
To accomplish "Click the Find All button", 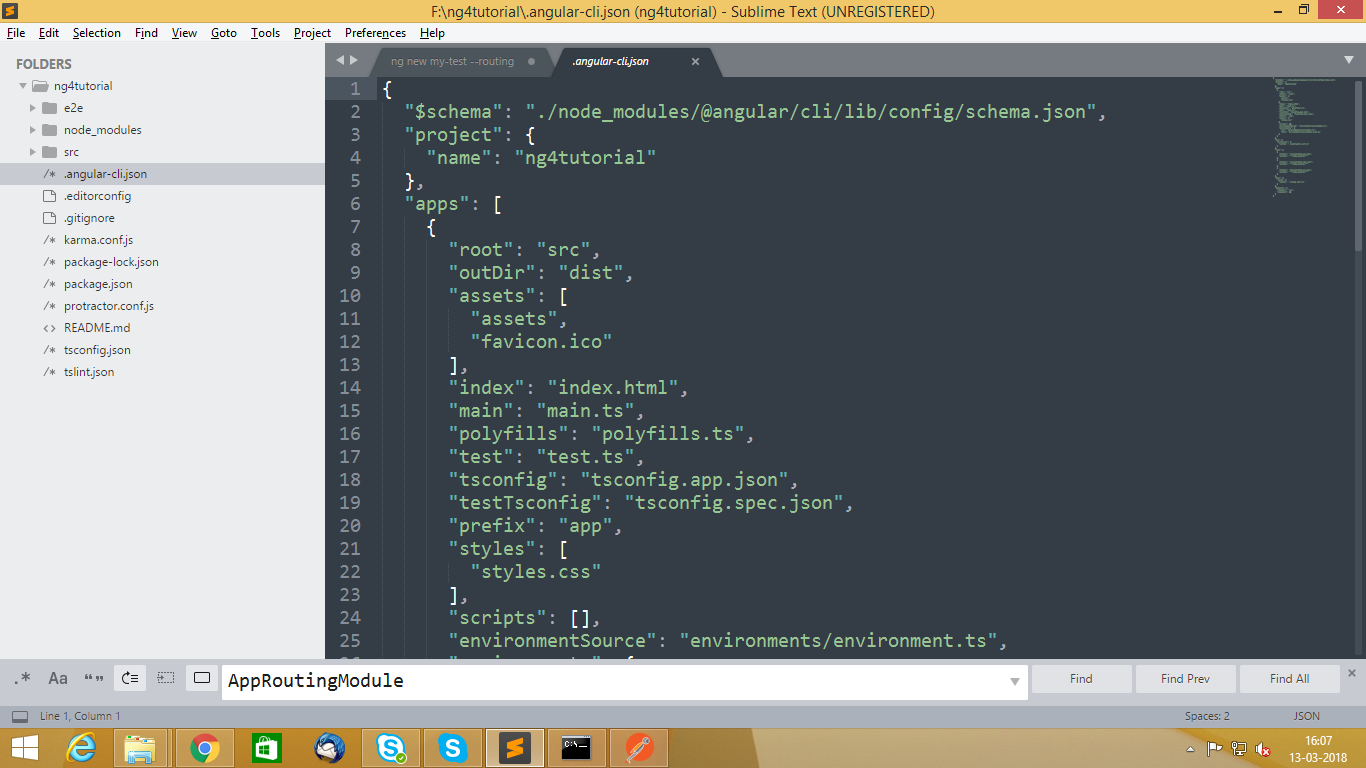I will 1289,678.
